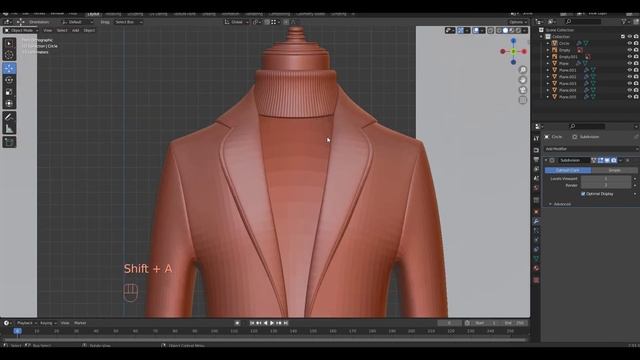Switch perspective/orthographic grid icon
This screenshot has height=360, width=640.
pos(522,100)
